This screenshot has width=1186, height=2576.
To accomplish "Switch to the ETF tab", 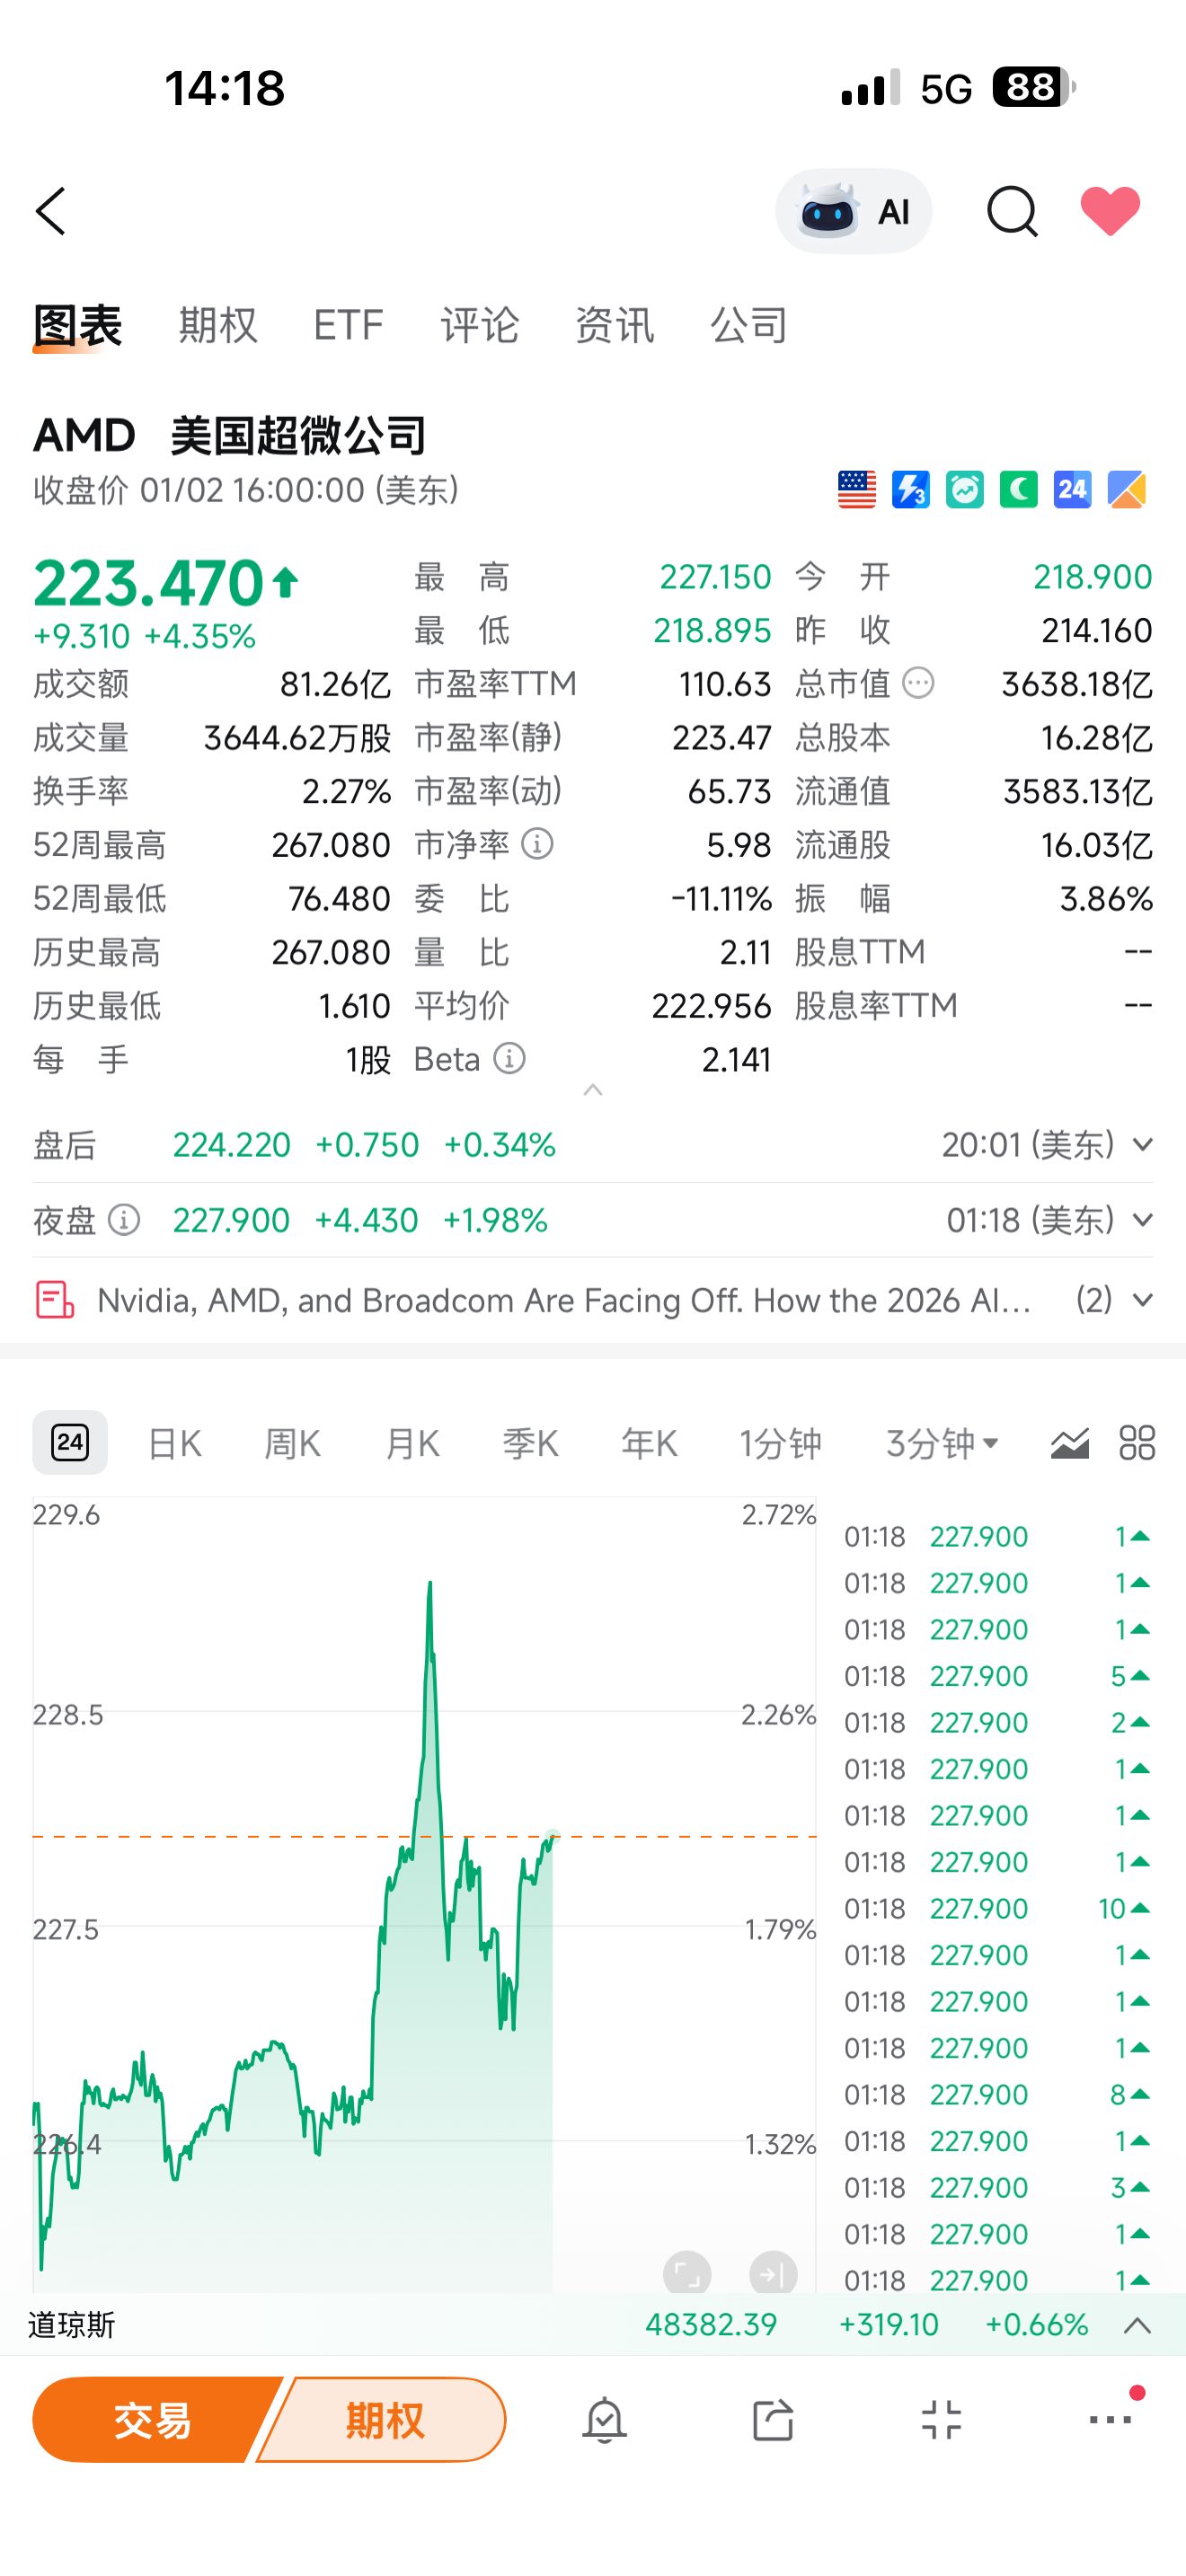I will pyautogui.click(x=349, y=325).
